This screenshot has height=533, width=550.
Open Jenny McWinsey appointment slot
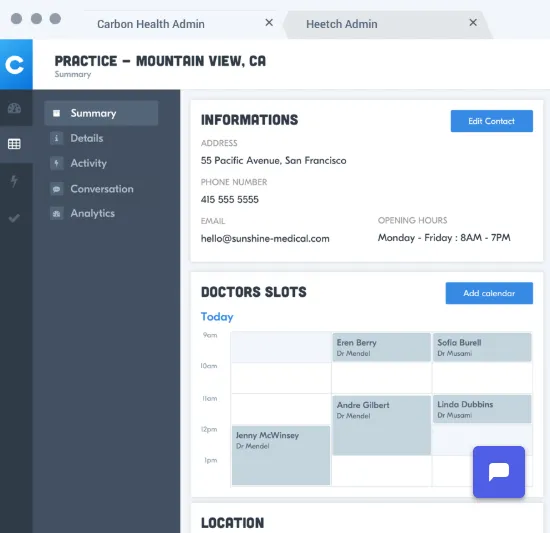point(281,455)
